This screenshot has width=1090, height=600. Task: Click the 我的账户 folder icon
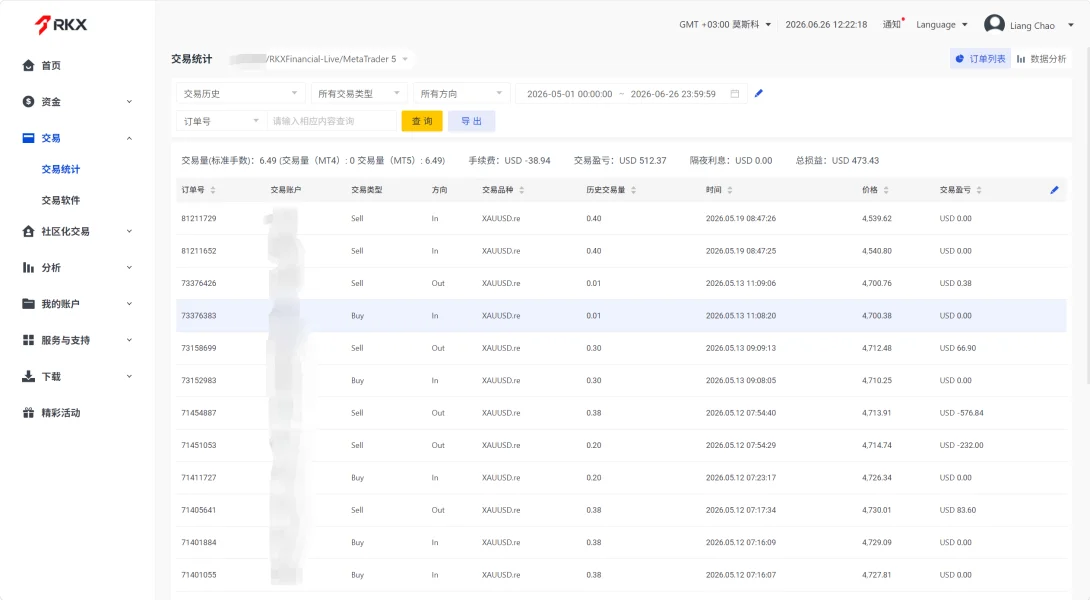(29, 303)
